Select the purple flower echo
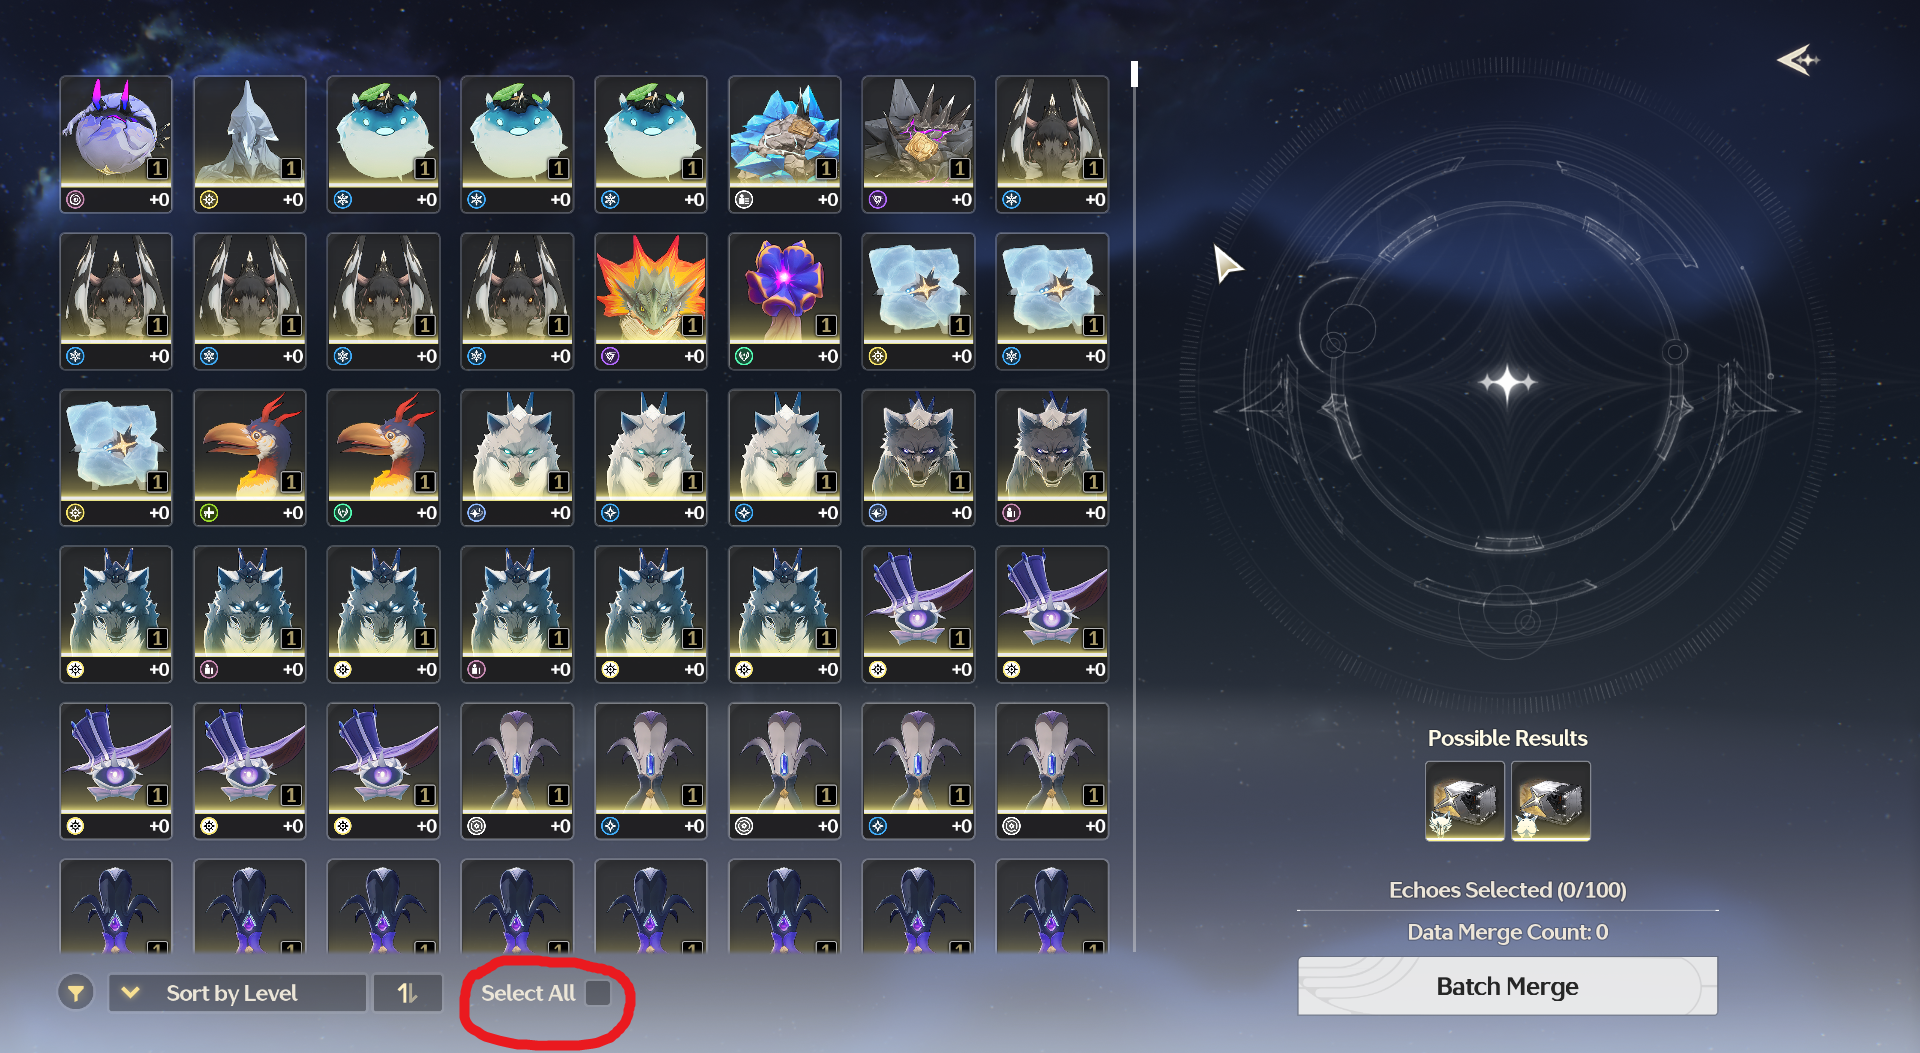 click(785, 301)
